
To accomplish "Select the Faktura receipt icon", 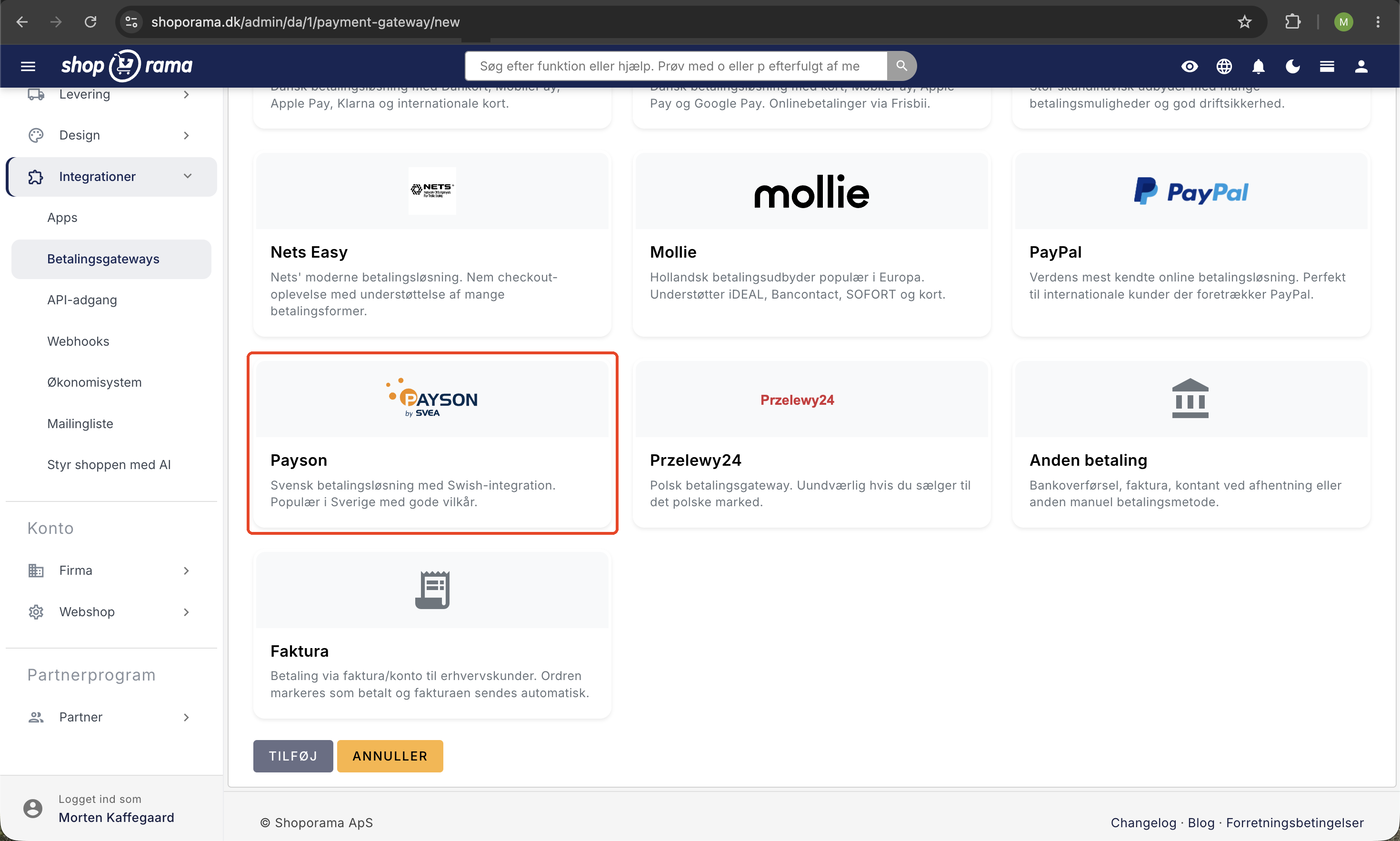I will [x=432, y=590].
